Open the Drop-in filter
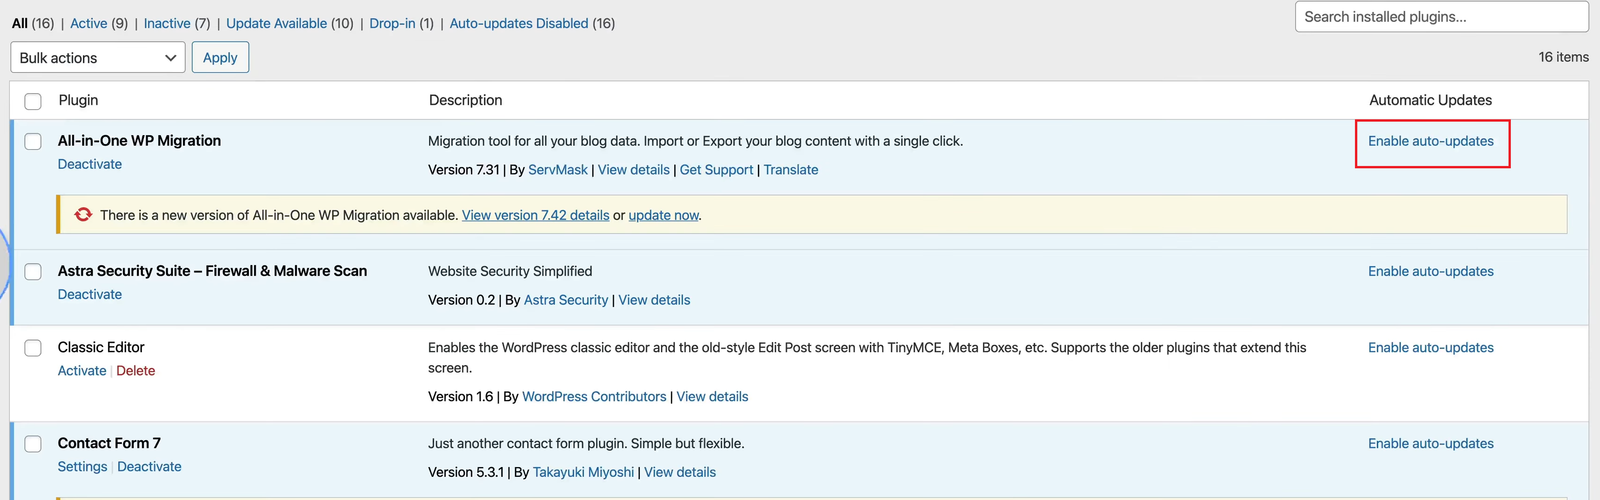 click(x=392, y=23)
